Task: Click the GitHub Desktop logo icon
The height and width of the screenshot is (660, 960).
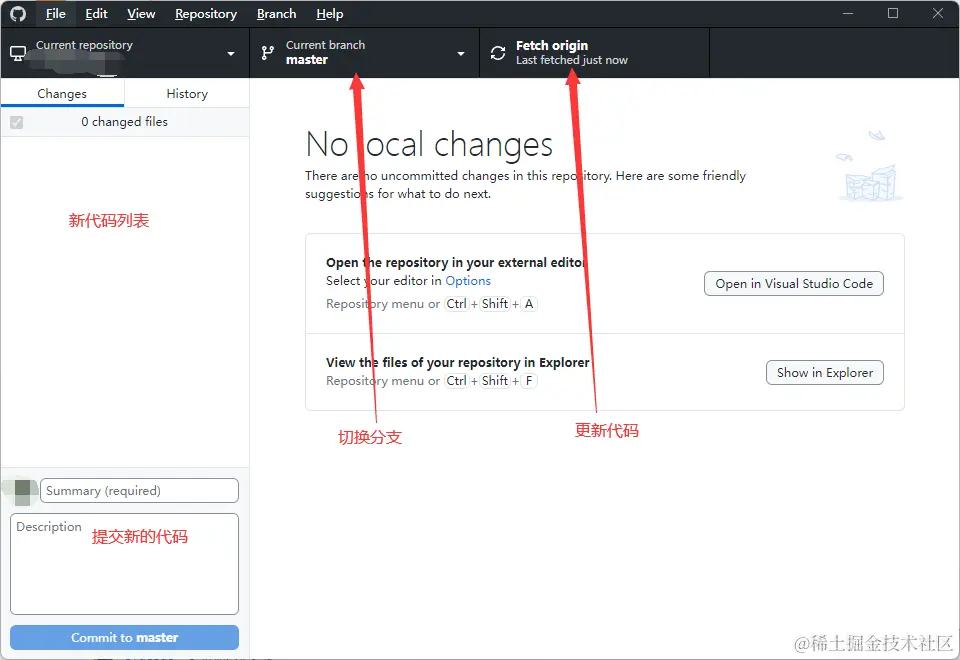Action: click(18, 13)
